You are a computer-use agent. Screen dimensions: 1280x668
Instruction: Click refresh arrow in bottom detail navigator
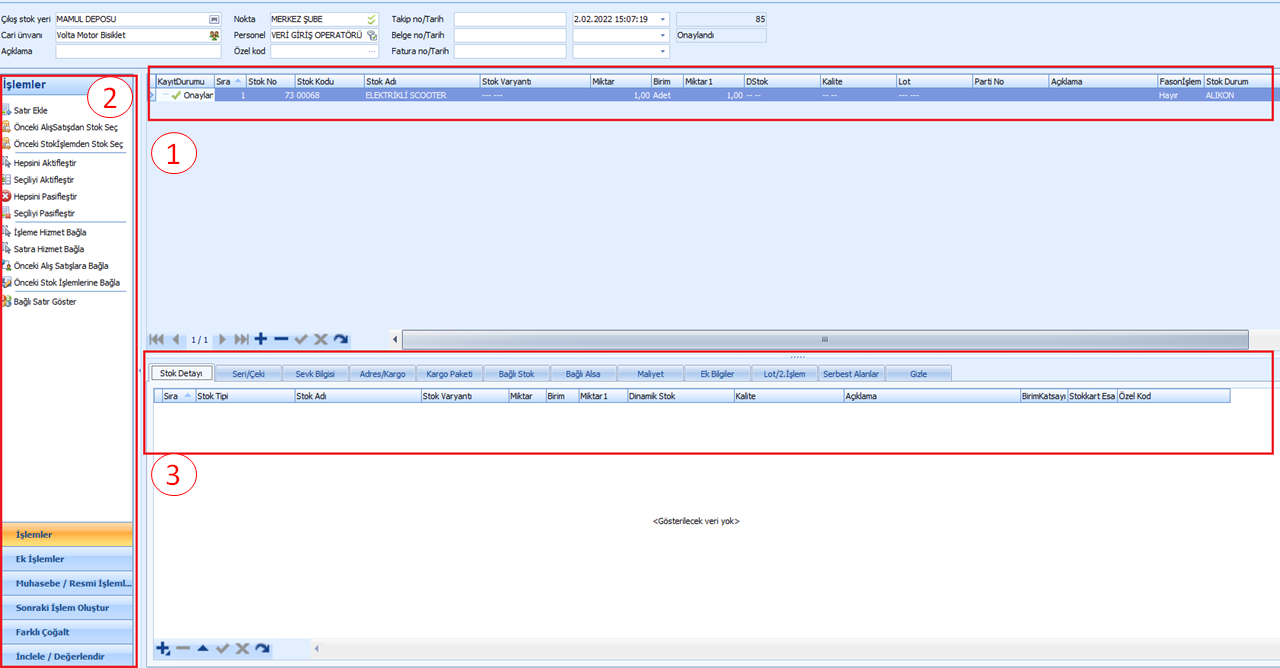point(262,648)
